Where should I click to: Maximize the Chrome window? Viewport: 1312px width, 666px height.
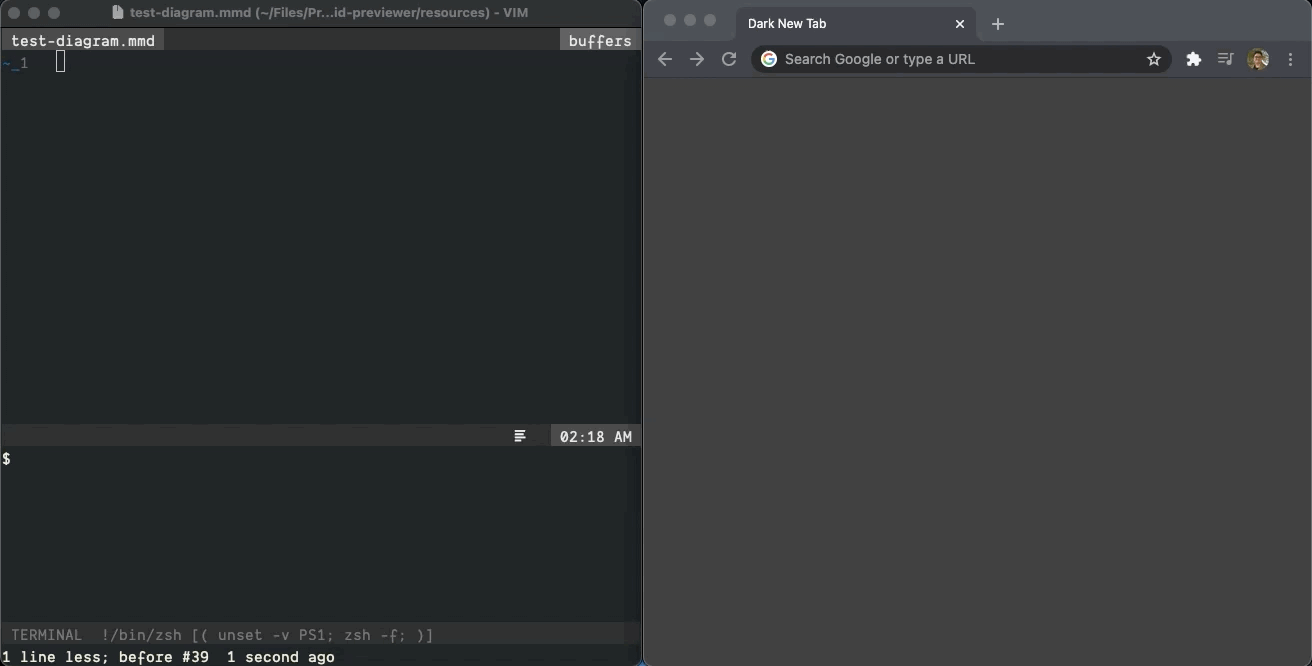pos(710,20)
